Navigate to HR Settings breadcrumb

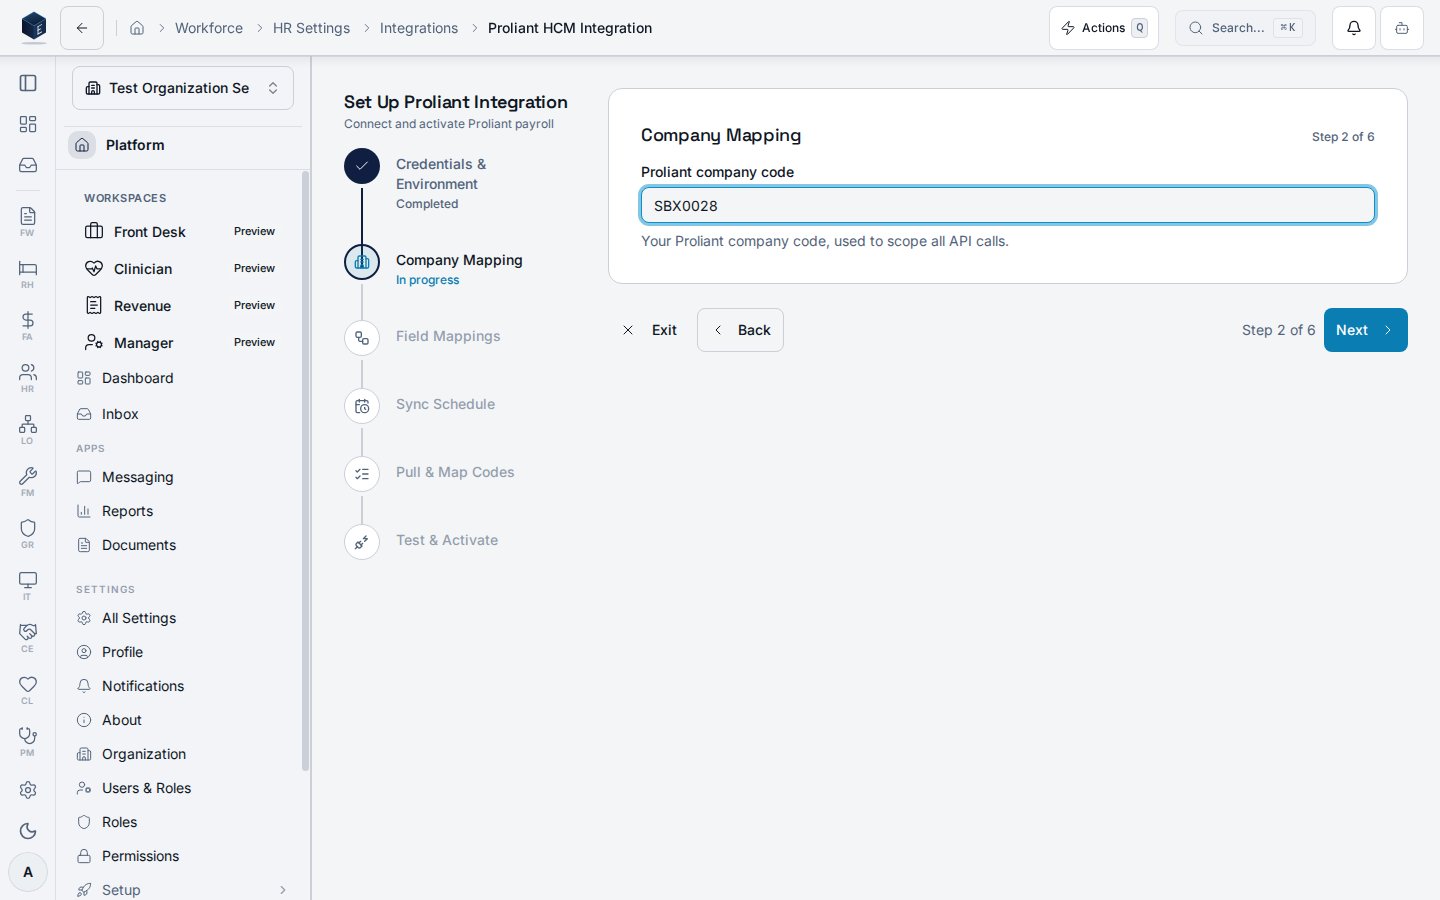[x=311, y=28]
